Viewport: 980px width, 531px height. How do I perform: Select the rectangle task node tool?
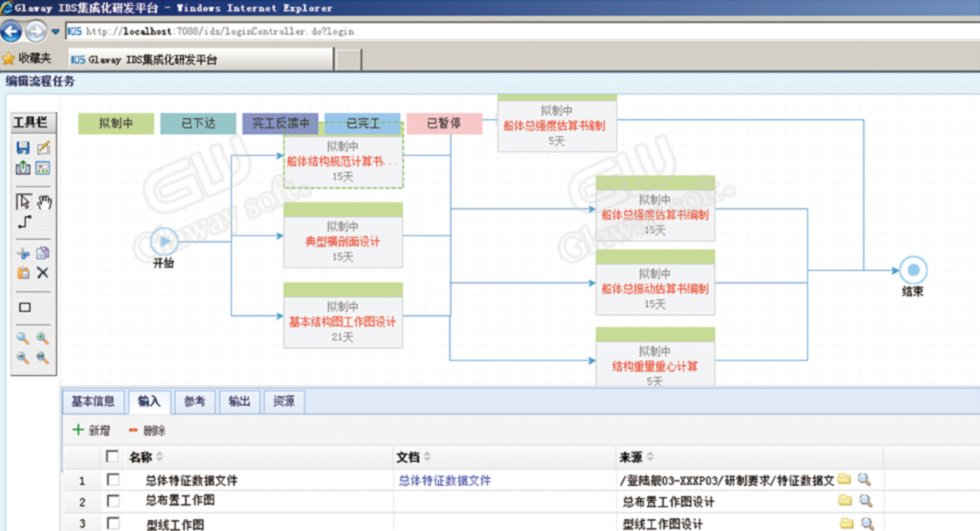pos(24,307)
